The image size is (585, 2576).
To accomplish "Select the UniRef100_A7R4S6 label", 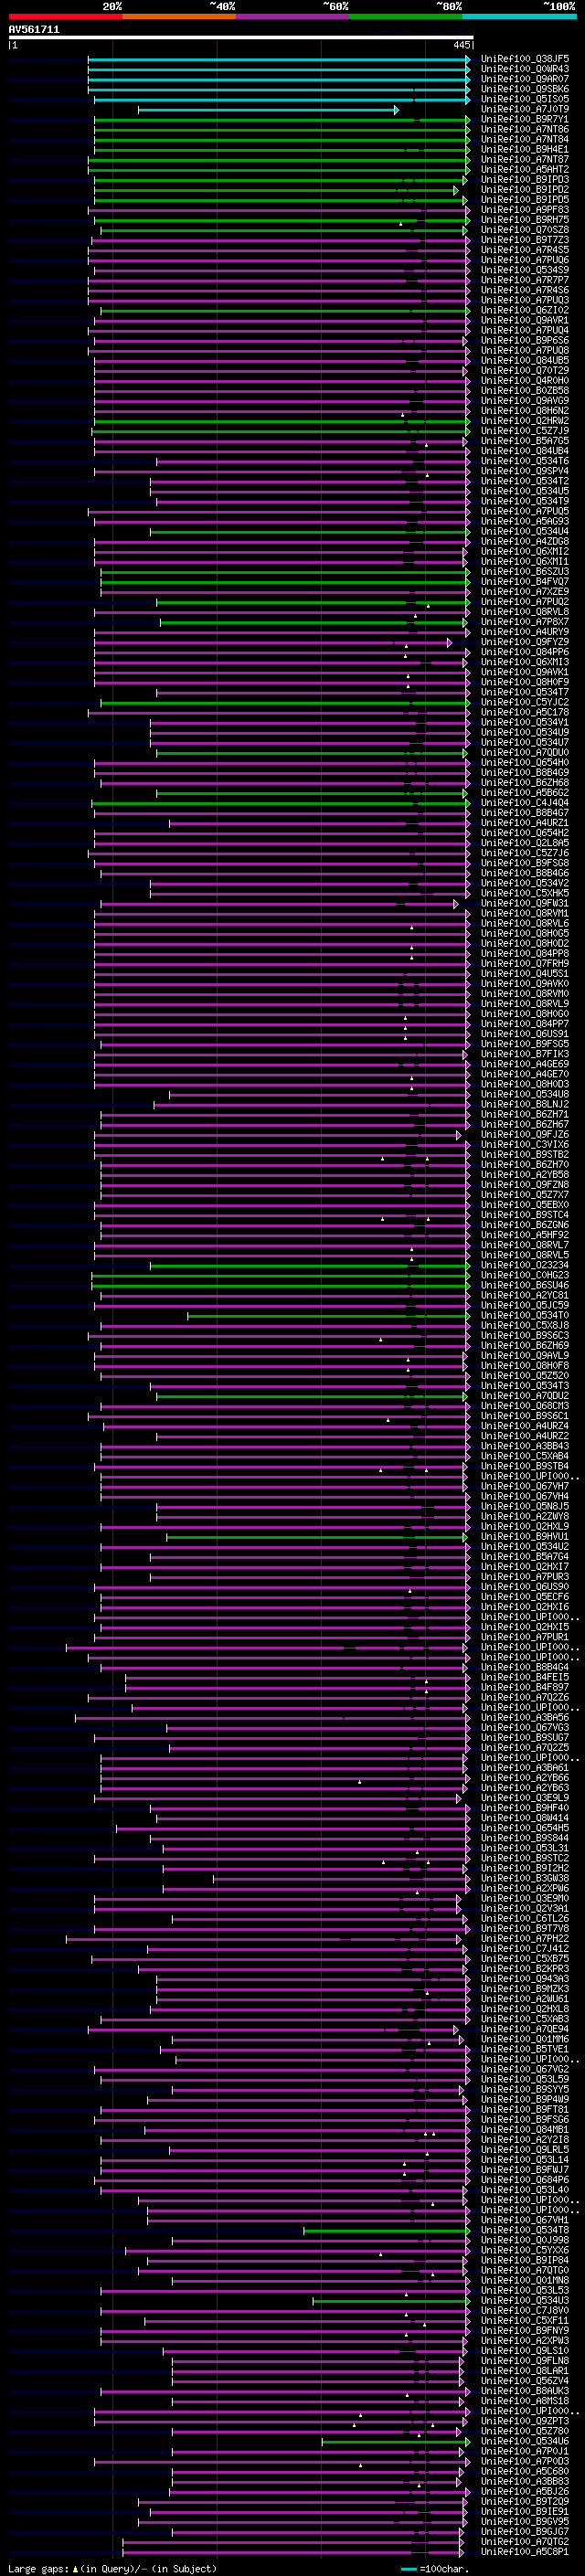I will (x=525, y=290).
